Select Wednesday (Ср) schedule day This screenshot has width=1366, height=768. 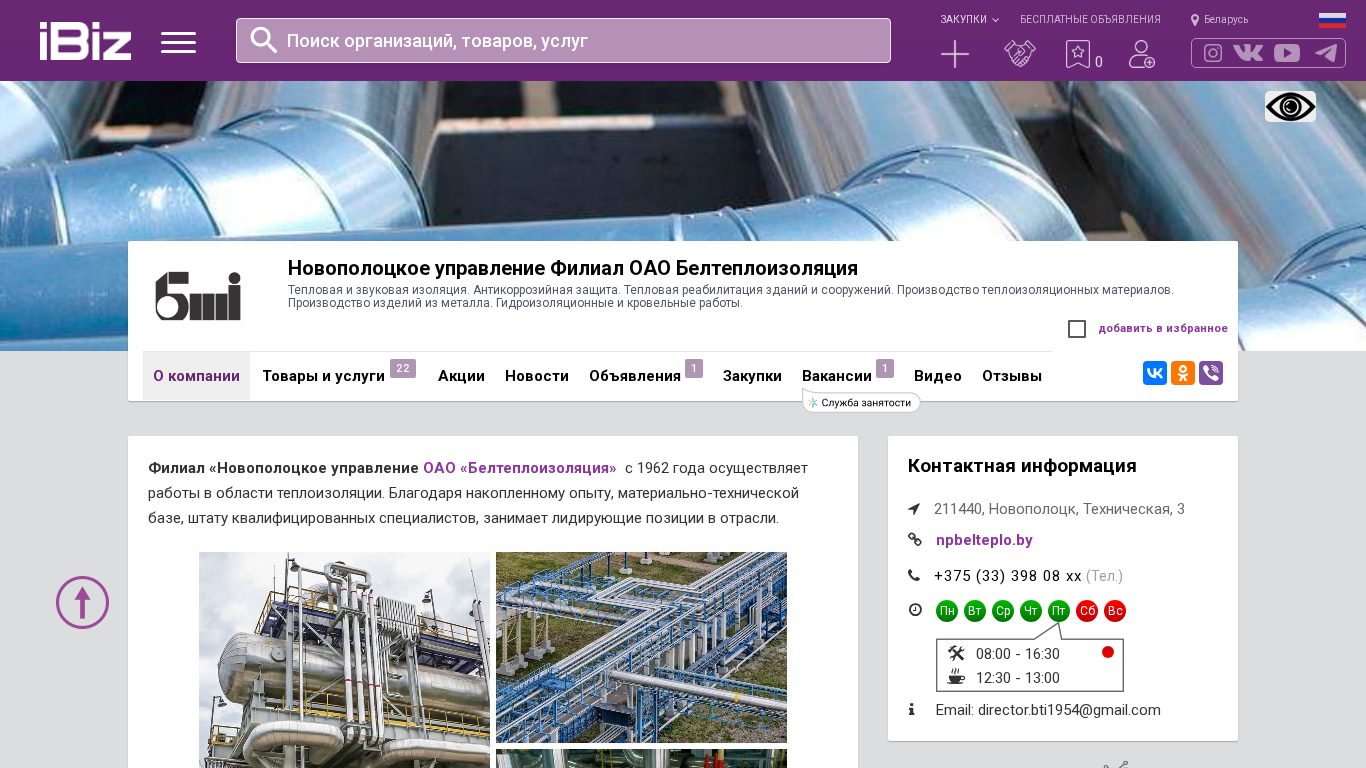point(1003,611)
